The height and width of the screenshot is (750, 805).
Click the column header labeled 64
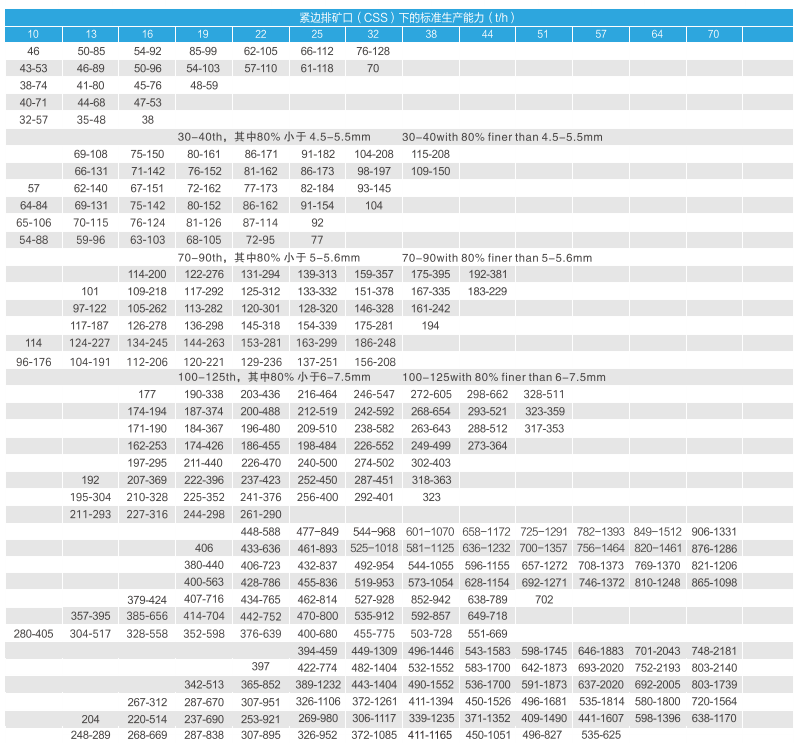point(656,34)
